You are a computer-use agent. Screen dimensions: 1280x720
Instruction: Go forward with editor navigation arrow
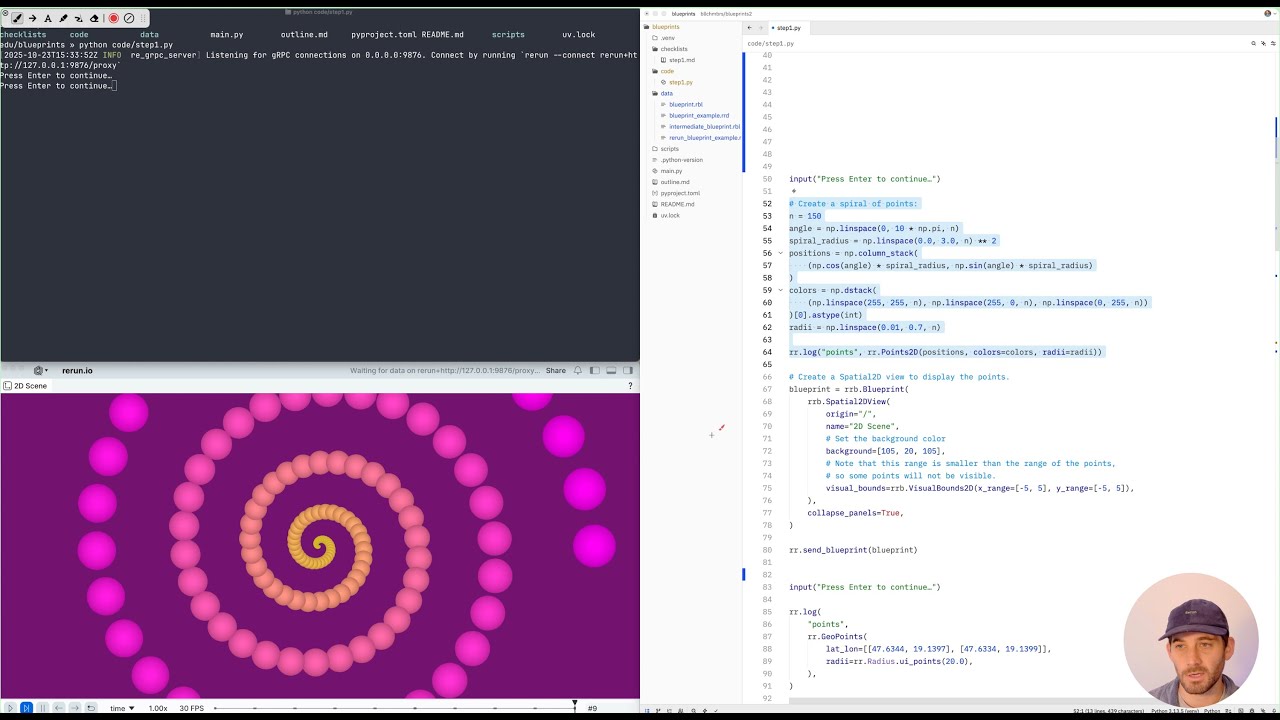[x=761, y=27]
